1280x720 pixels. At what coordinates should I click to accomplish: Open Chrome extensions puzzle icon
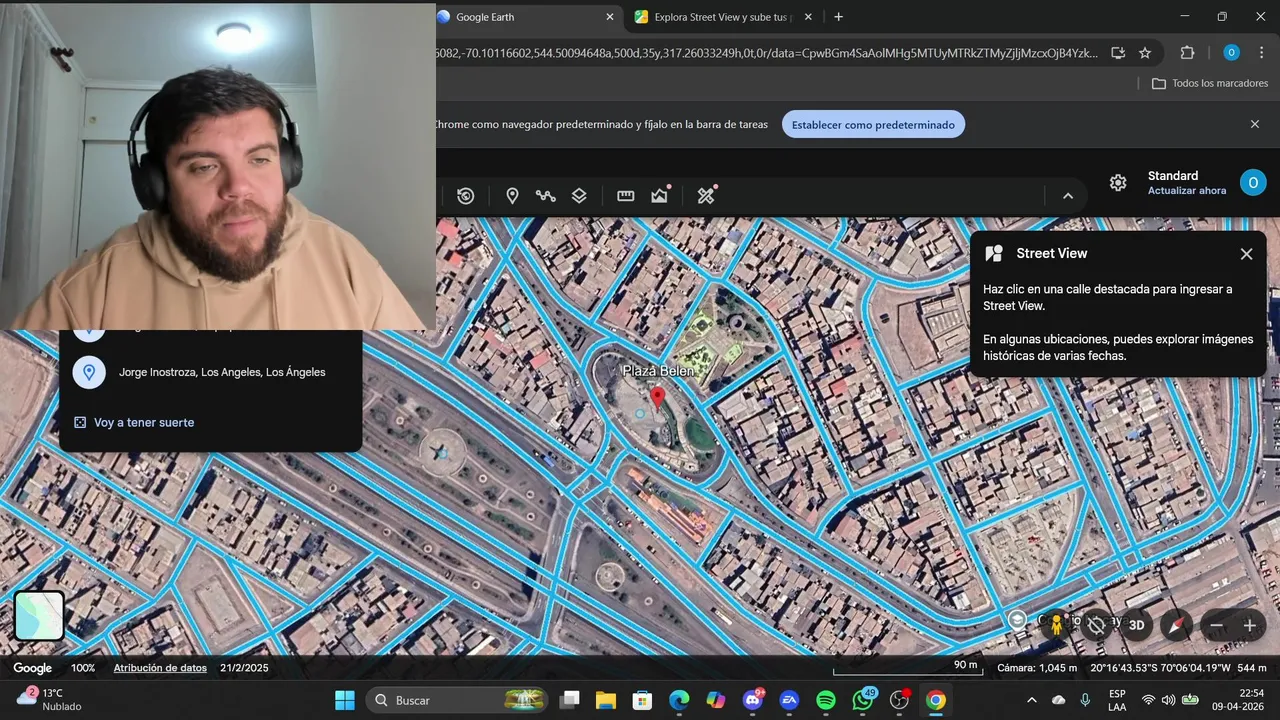point(1188,53)
